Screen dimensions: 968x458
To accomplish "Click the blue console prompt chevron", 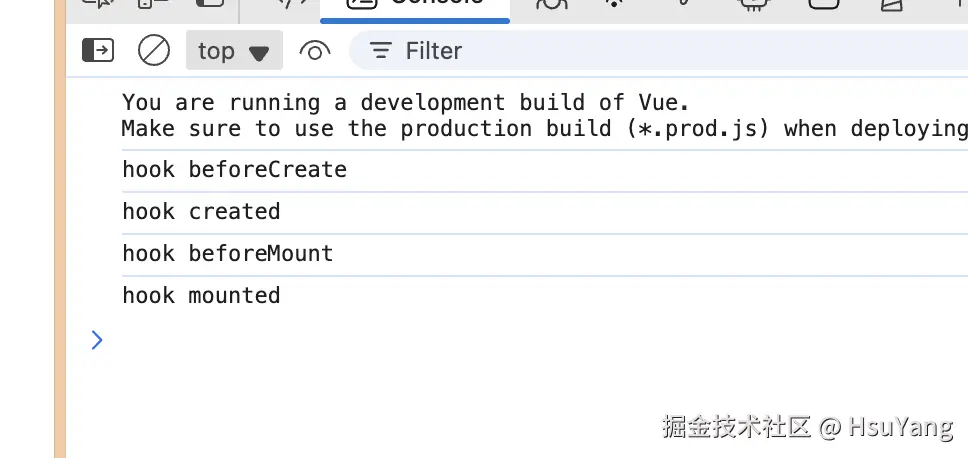I will click(97, 340).
